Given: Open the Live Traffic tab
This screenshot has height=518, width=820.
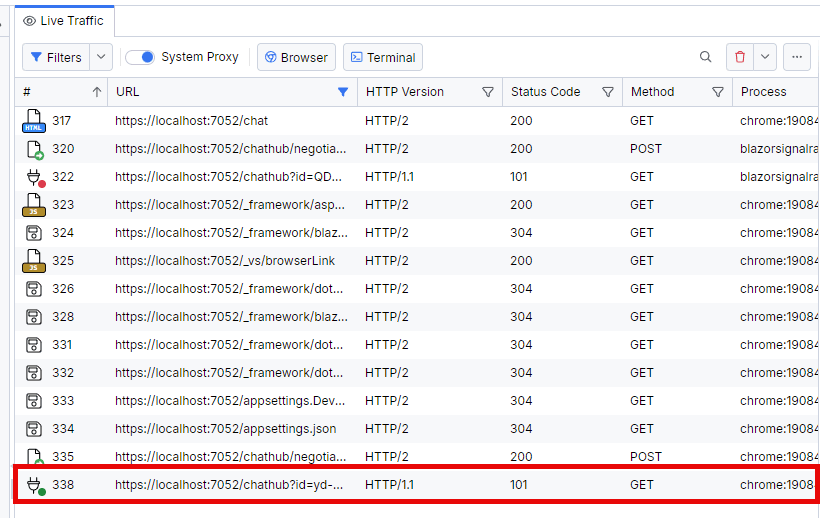Looking at the screenshot, I should tap(64, 21).
